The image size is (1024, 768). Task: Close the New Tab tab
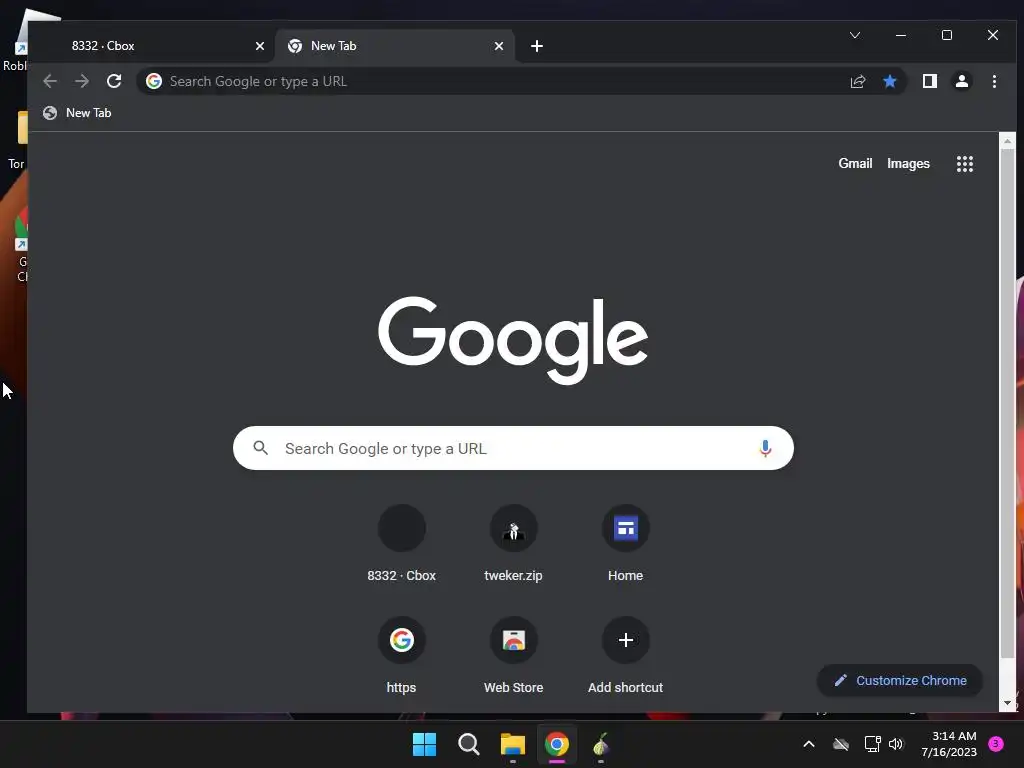(499, 46)
